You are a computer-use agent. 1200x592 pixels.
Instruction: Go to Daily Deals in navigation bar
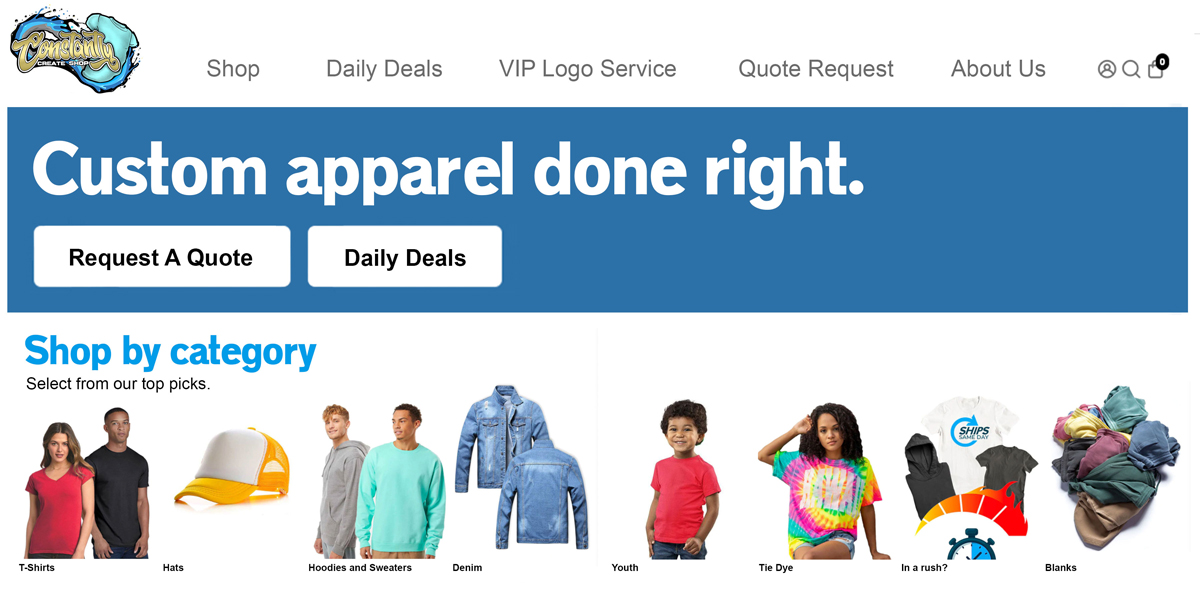pyautogui.click(x=384, y=69)
